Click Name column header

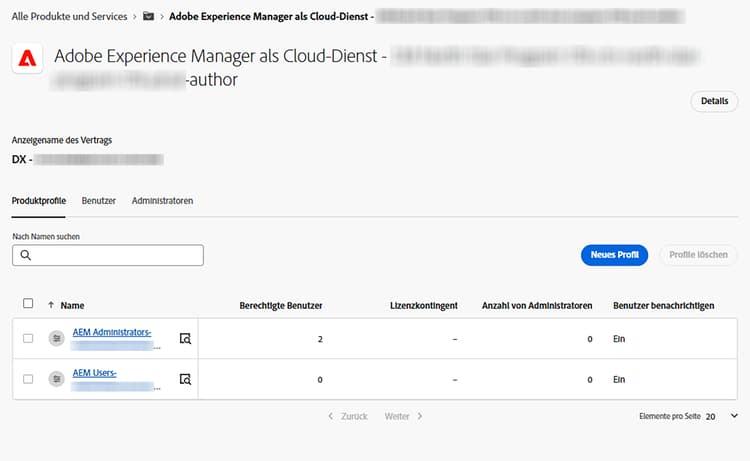click(x=72, y=305)
